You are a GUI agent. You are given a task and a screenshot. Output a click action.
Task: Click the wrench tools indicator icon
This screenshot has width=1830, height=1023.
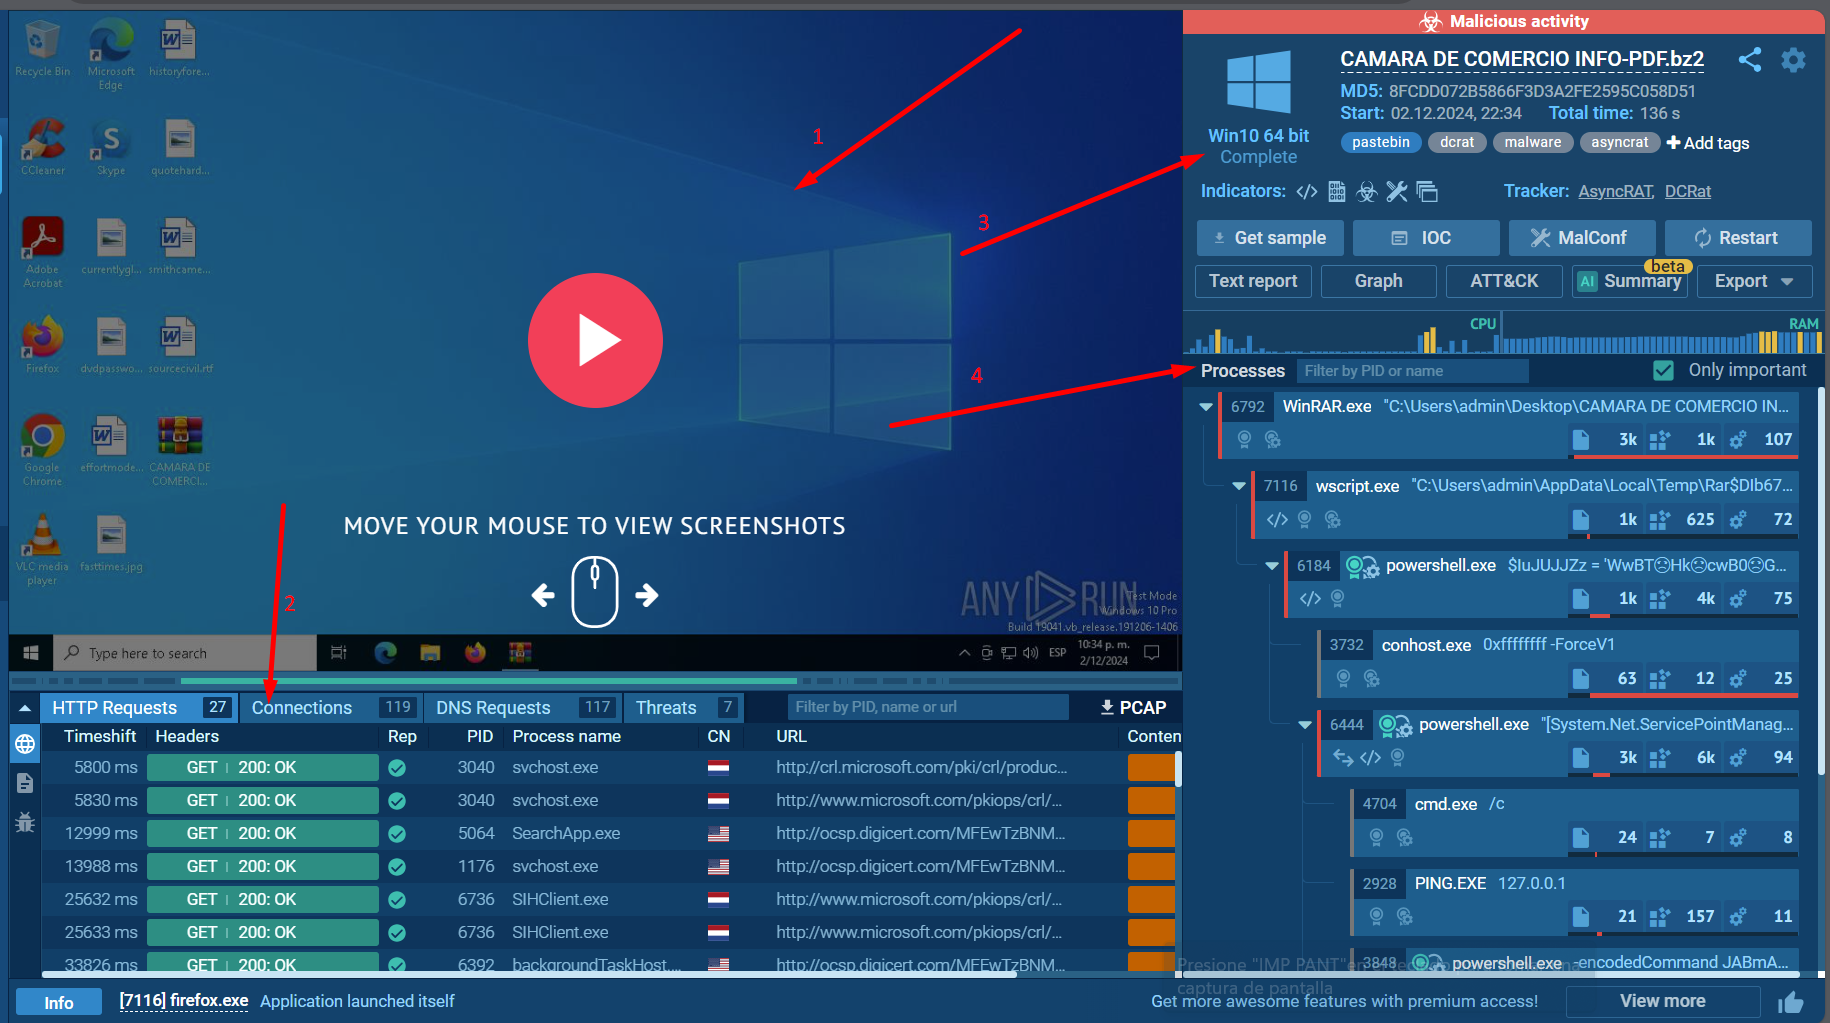[1397, 191]
